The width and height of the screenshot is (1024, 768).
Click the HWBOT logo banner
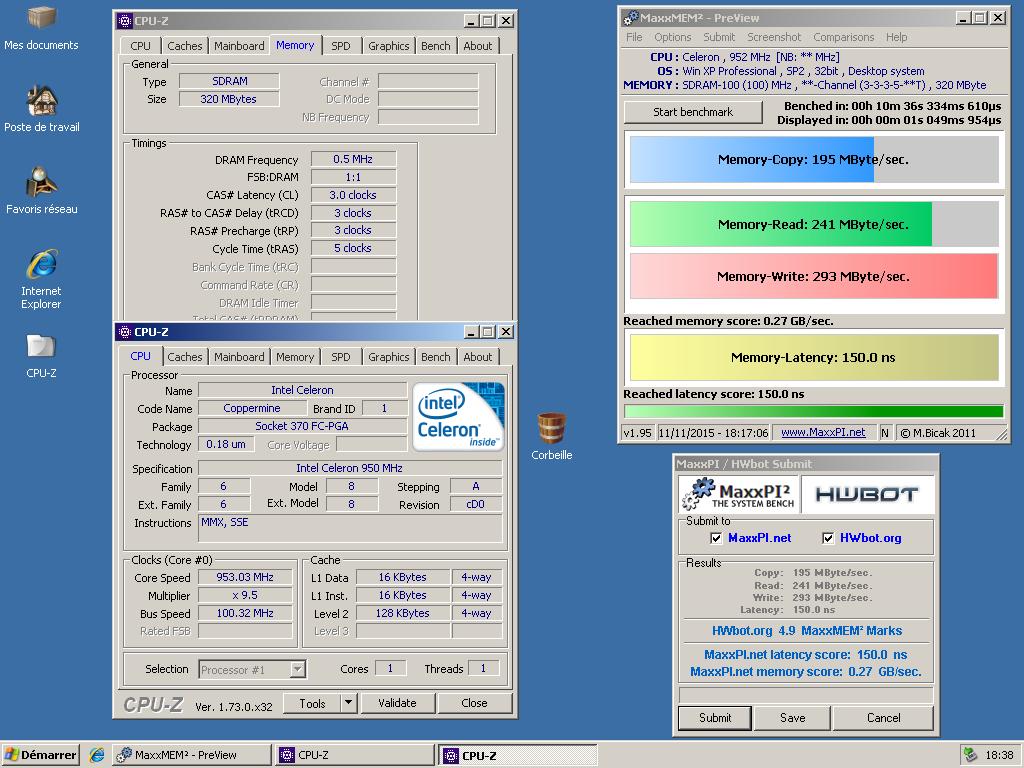[867, 494]
